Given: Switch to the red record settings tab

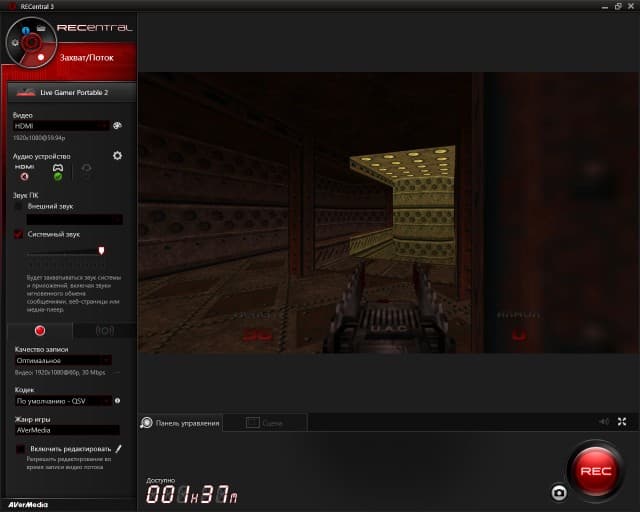Looking at the screenshot, I should tap(40, 330).
